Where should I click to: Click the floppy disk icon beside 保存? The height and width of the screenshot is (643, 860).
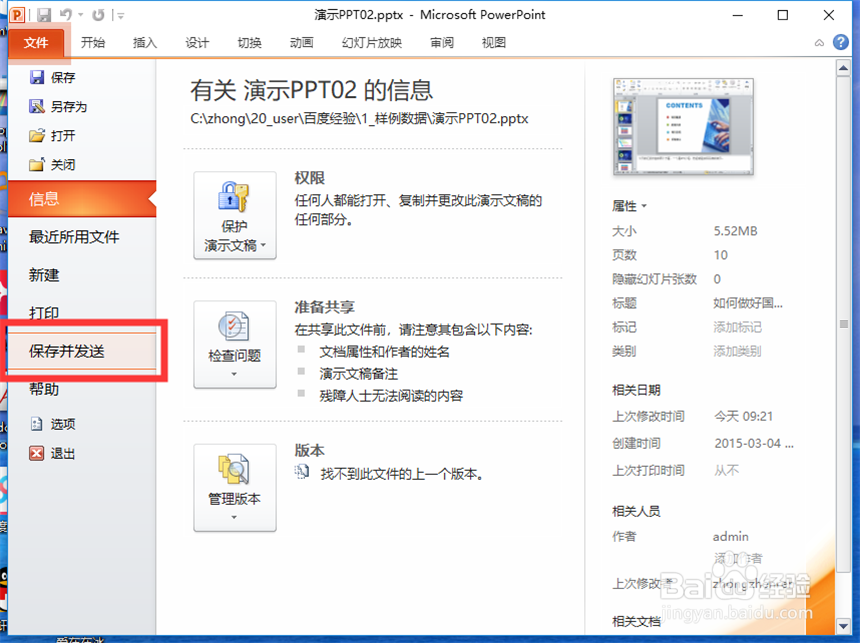click(37, 77)
